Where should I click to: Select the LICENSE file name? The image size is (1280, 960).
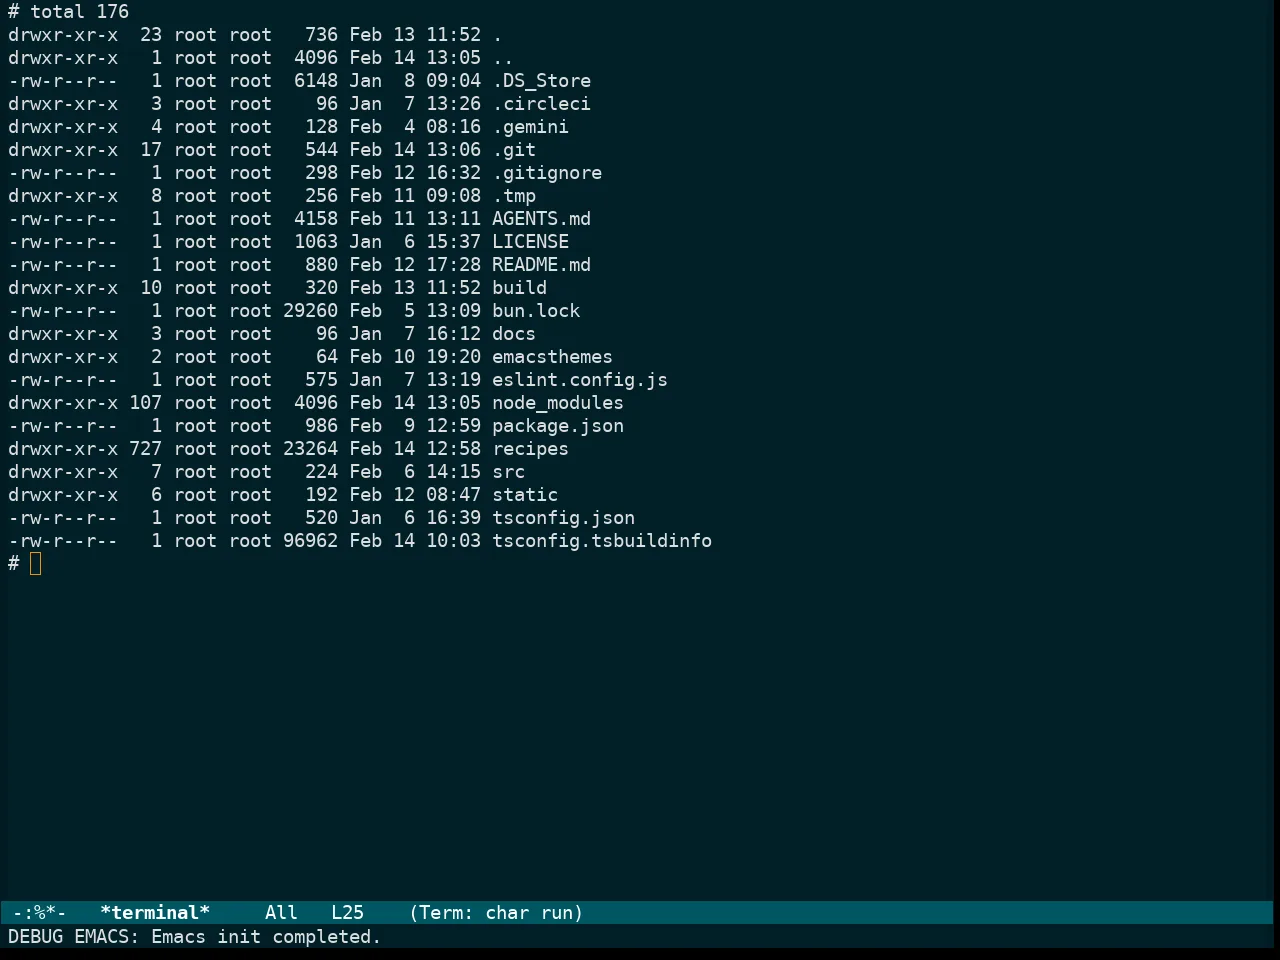(530, 242)
